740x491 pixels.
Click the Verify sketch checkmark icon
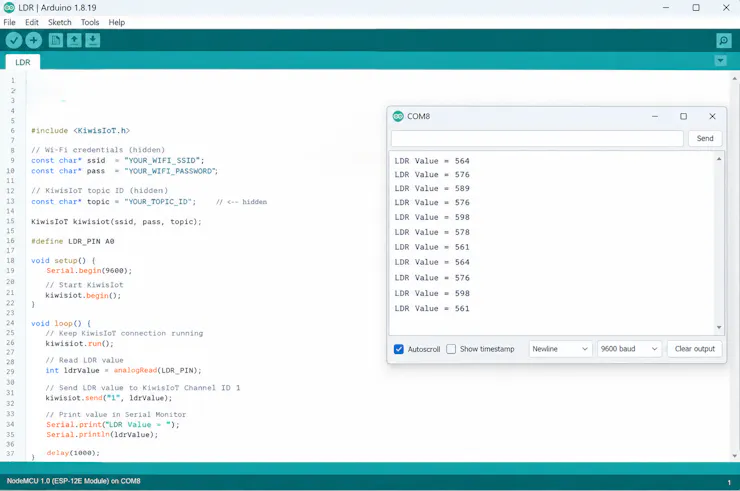pyautogui.click(x=14, y=41)
